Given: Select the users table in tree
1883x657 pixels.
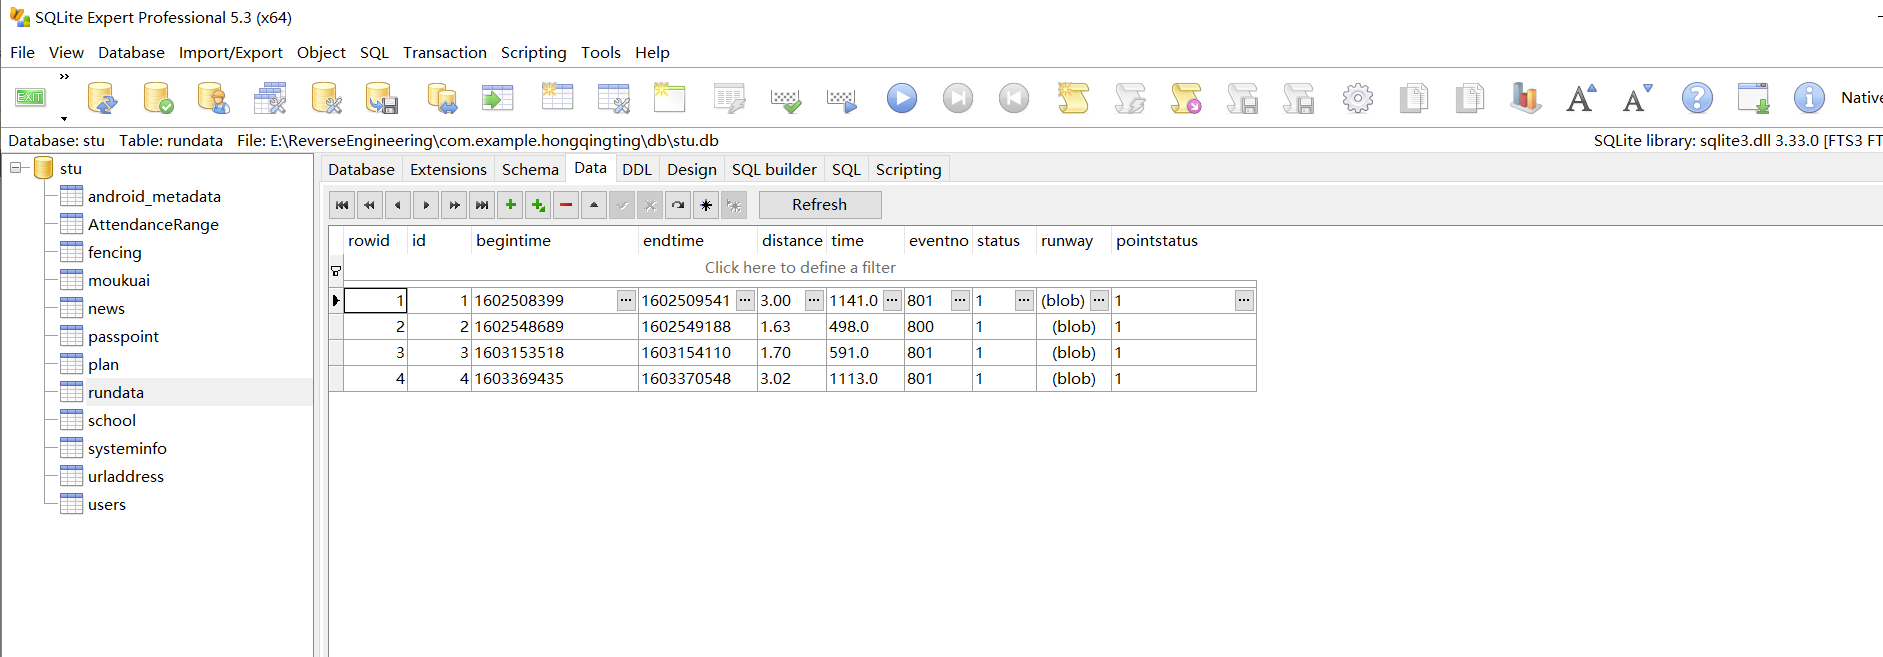Looking at the screenshot, I should point(106,505).
